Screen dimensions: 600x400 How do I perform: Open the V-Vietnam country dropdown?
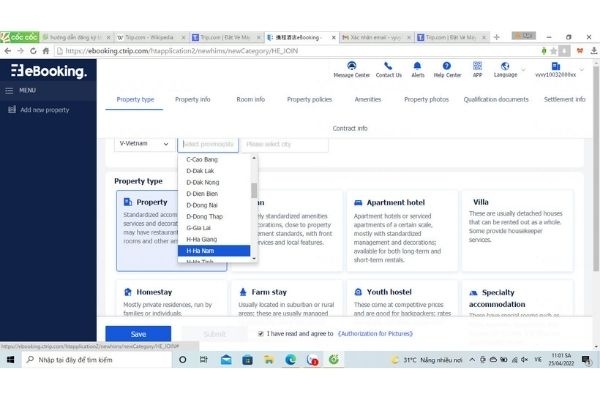(x=143, y=144)
